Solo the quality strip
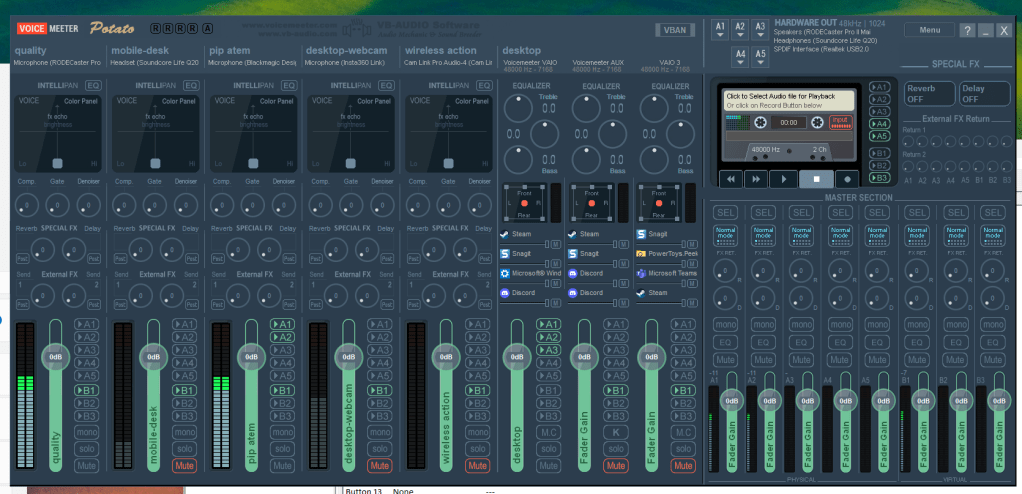1022x494 pixels. [x=87, y=449]
